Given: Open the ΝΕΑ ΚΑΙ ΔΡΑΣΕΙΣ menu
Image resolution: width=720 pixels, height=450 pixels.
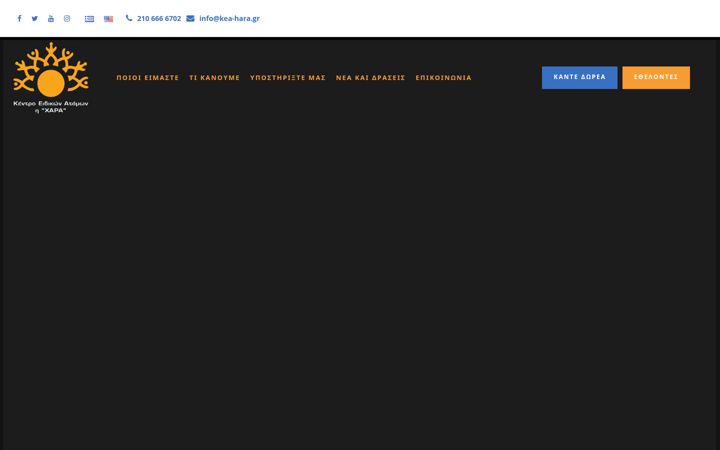Looking at the screenshot, I should pyautogui.click(x=371, y=78).
